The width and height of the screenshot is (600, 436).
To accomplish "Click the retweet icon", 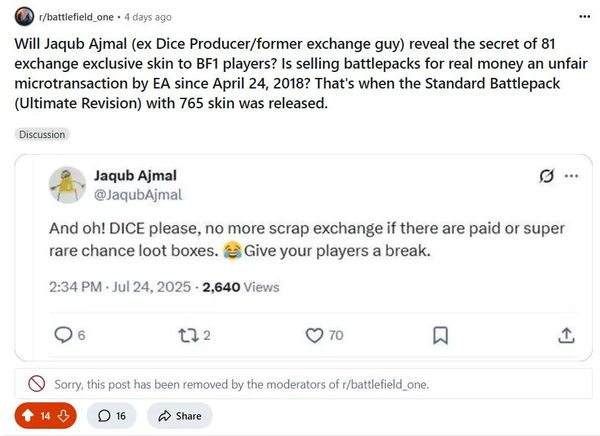I will pos(185,335).
